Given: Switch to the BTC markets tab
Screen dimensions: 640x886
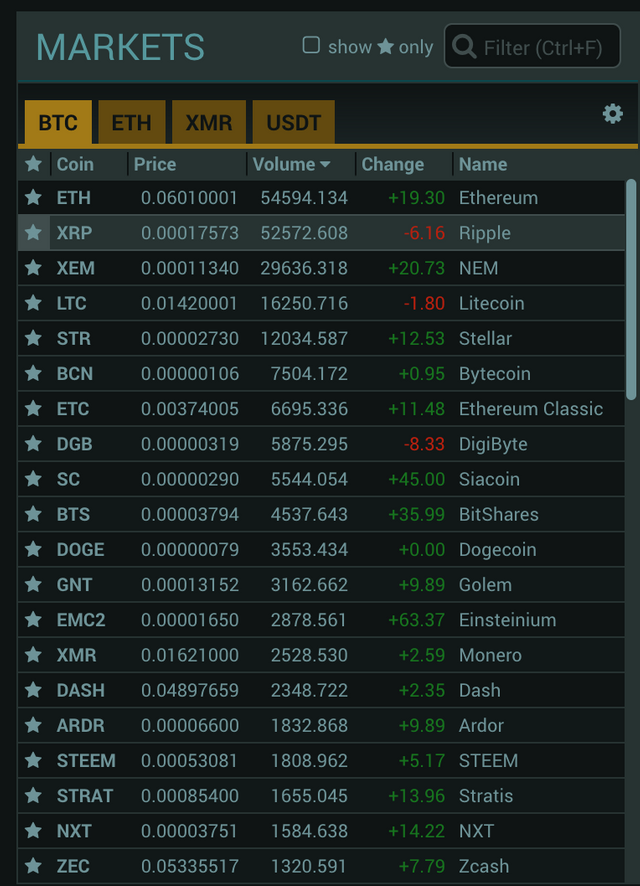Looking at the screenshot, I should tap(58, 122).
